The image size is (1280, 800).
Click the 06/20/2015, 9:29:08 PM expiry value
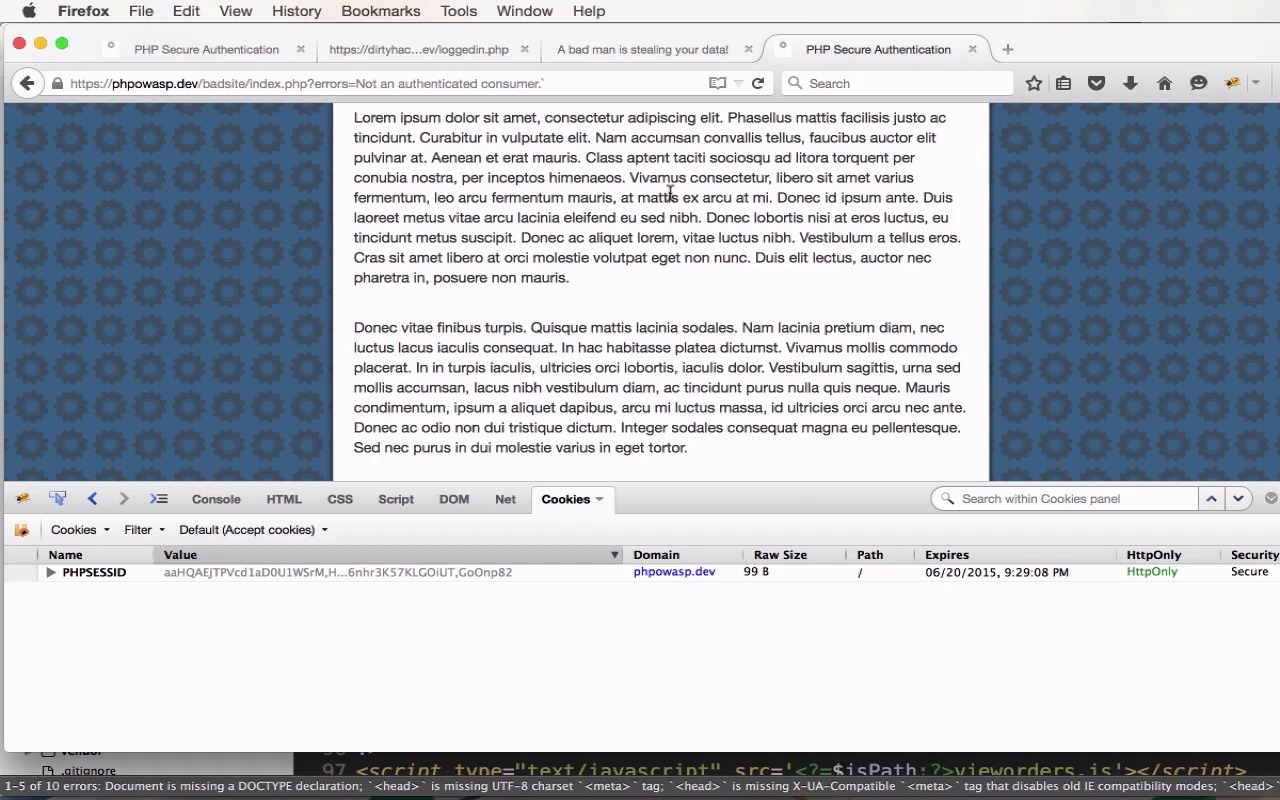pyautogui.click(x=996, y=572)
